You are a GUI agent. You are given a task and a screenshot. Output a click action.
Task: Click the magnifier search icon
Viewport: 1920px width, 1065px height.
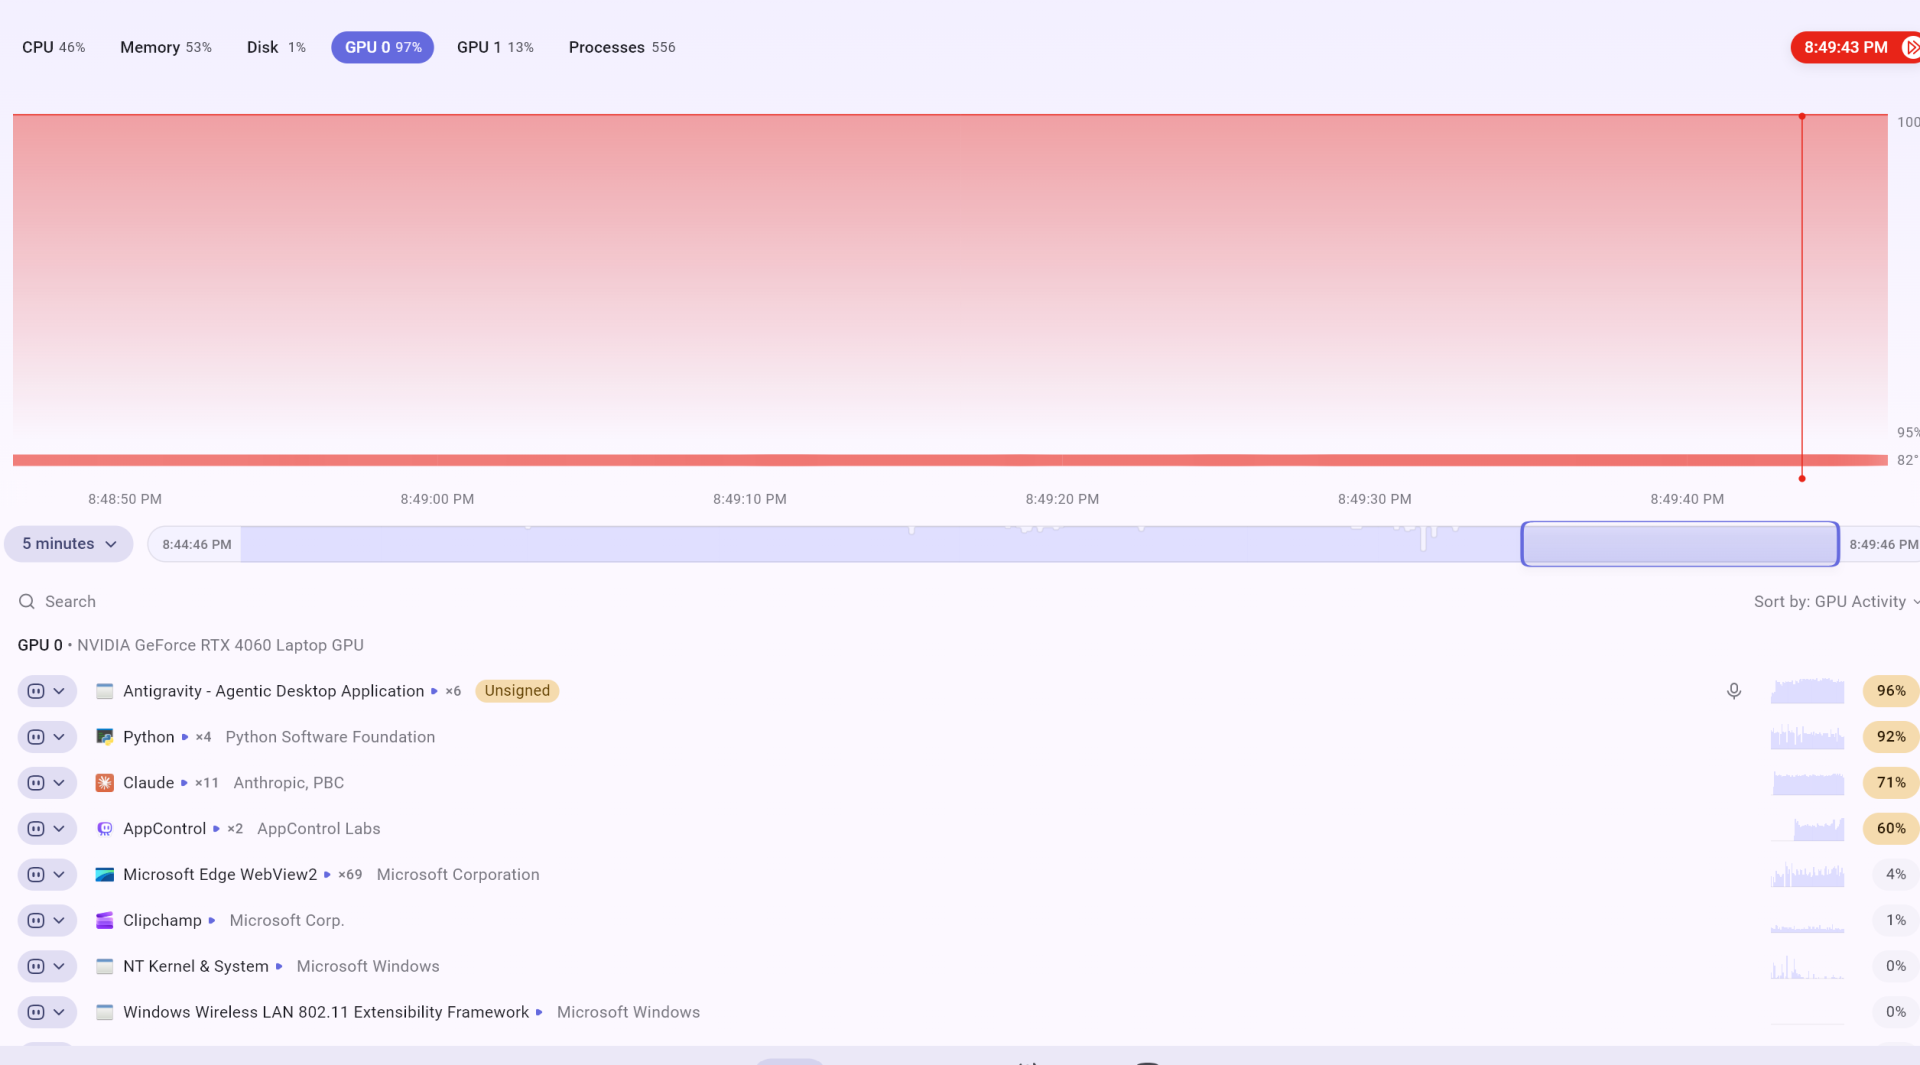(x=27, y=602)
